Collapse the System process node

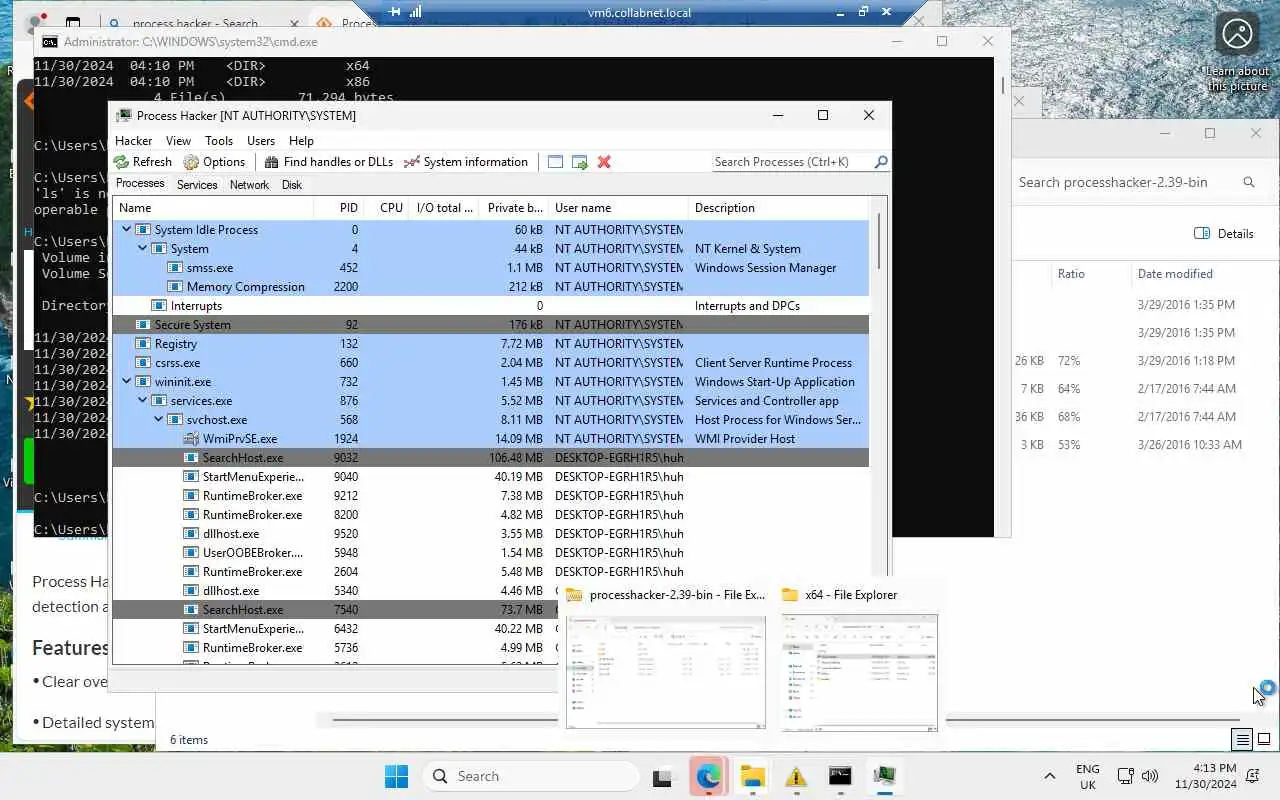click(142, 249)
